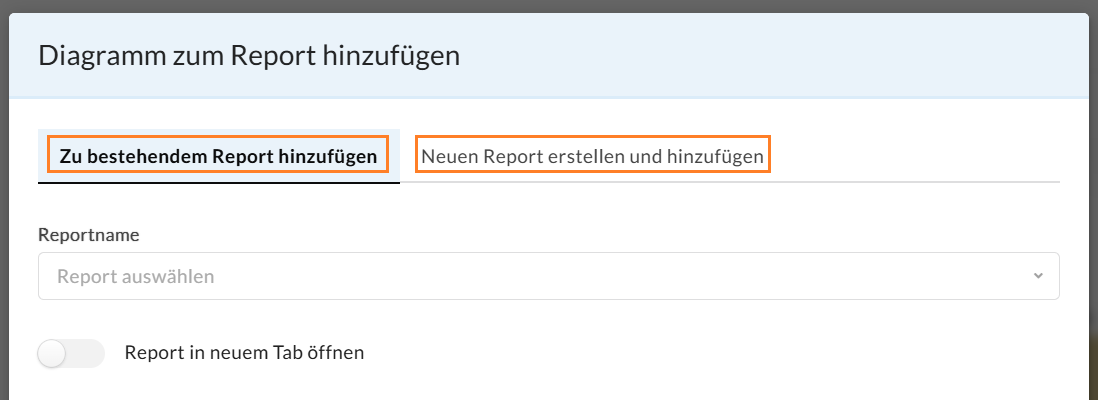The height and width of the screenshot is (400, 1098).
Task: Click the 'Reportname' field label
Action: tap(89, 235)
